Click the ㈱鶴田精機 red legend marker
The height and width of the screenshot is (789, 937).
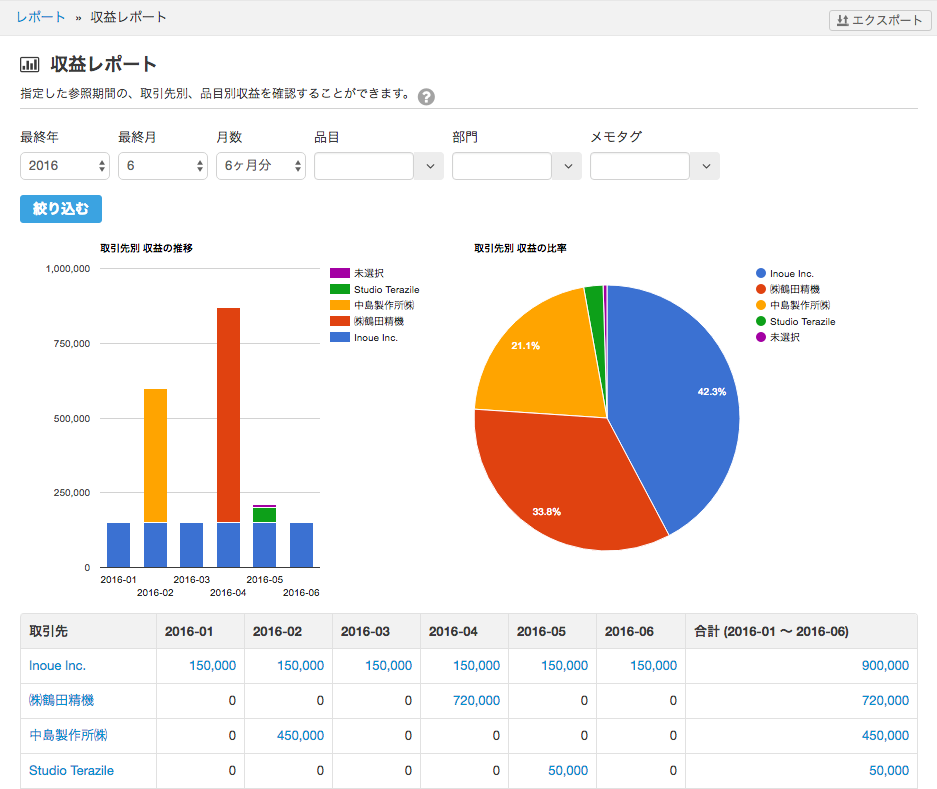tap(339, 320)
